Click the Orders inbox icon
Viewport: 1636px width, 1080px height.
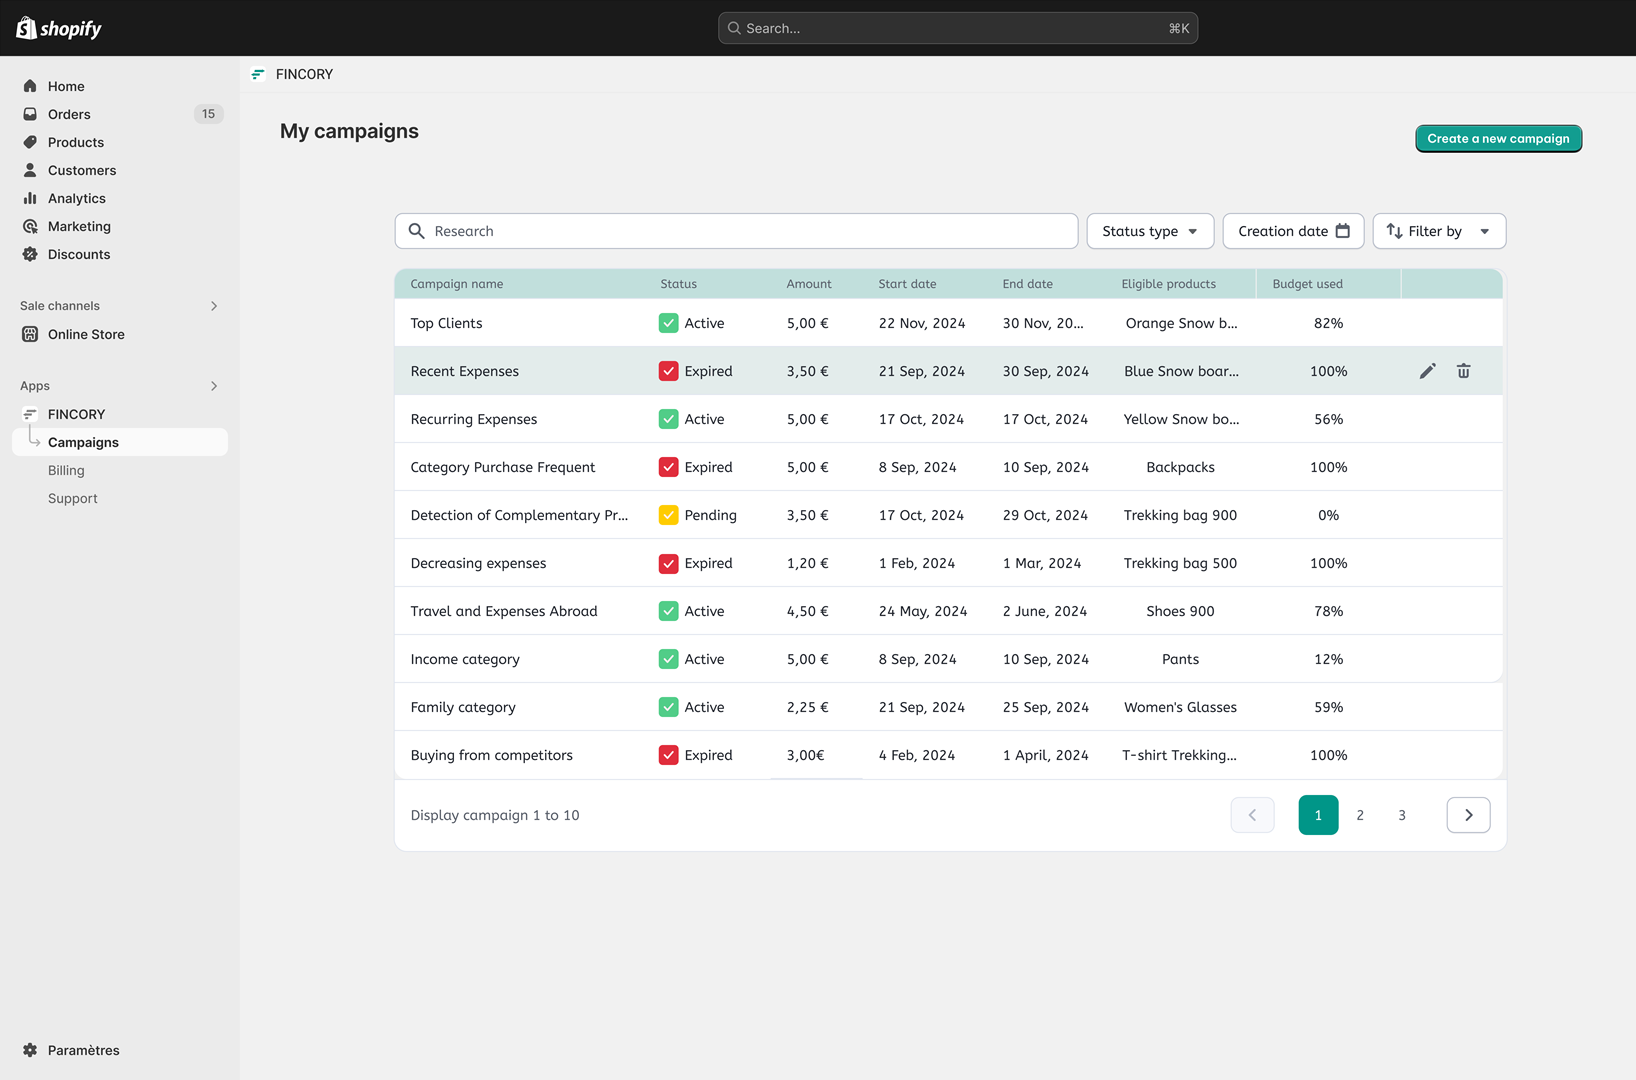[x=30, y=114]
